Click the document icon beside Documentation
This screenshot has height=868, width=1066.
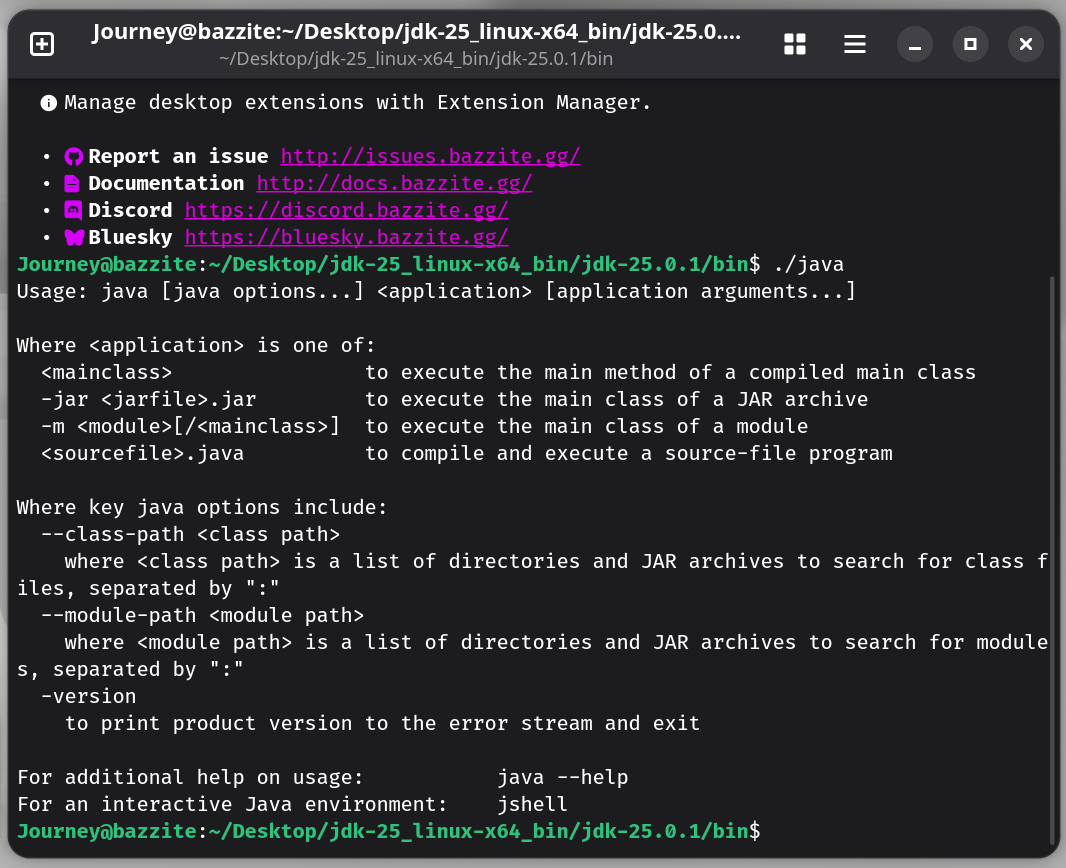click(x=72, y=184)
